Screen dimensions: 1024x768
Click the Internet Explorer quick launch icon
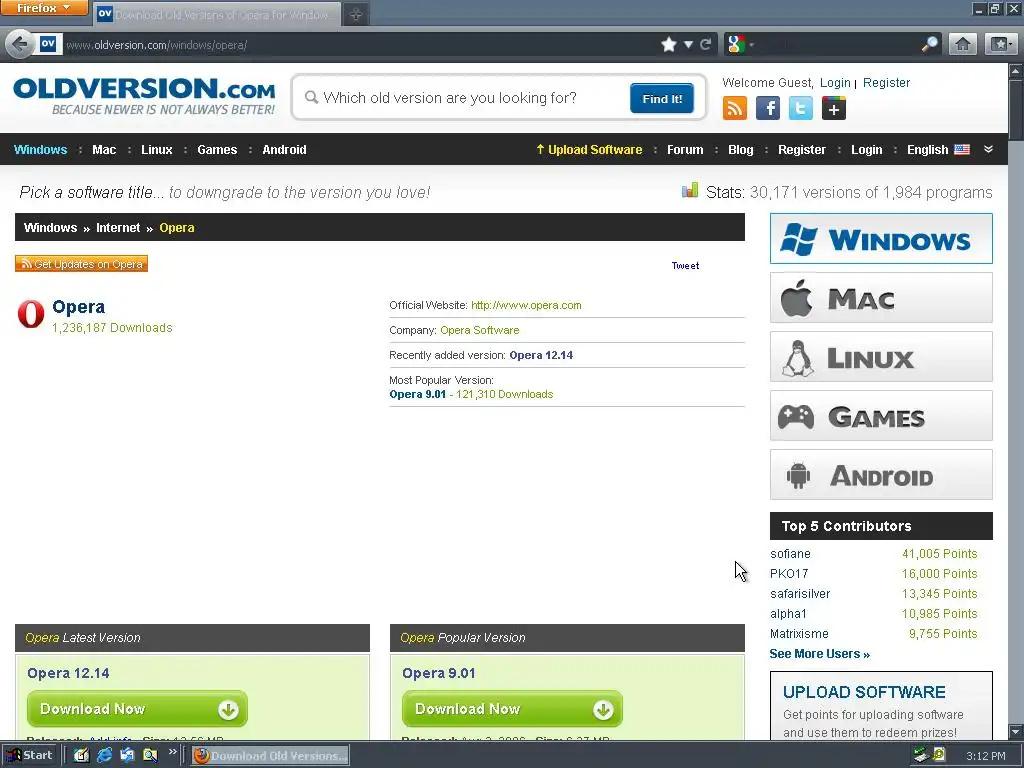coord(104,755)
